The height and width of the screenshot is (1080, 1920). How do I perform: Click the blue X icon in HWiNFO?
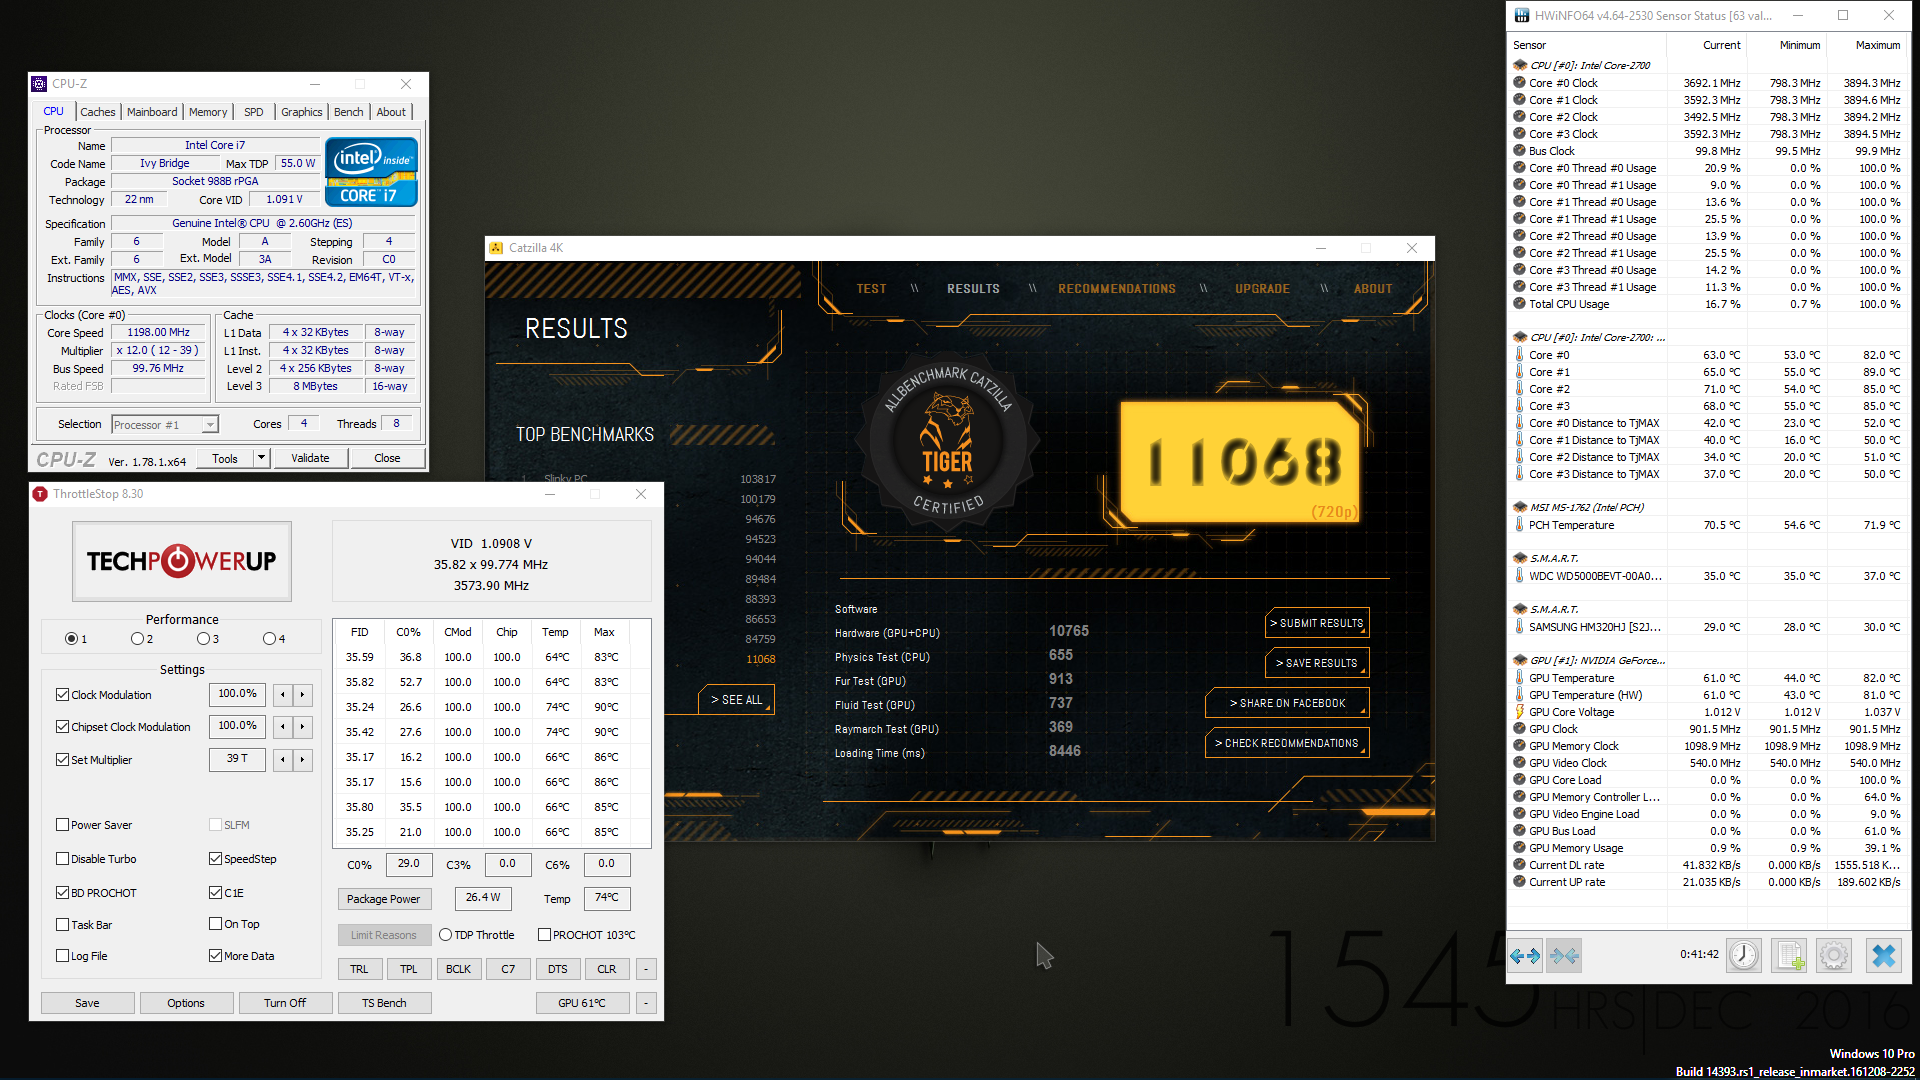(1883, 956)
